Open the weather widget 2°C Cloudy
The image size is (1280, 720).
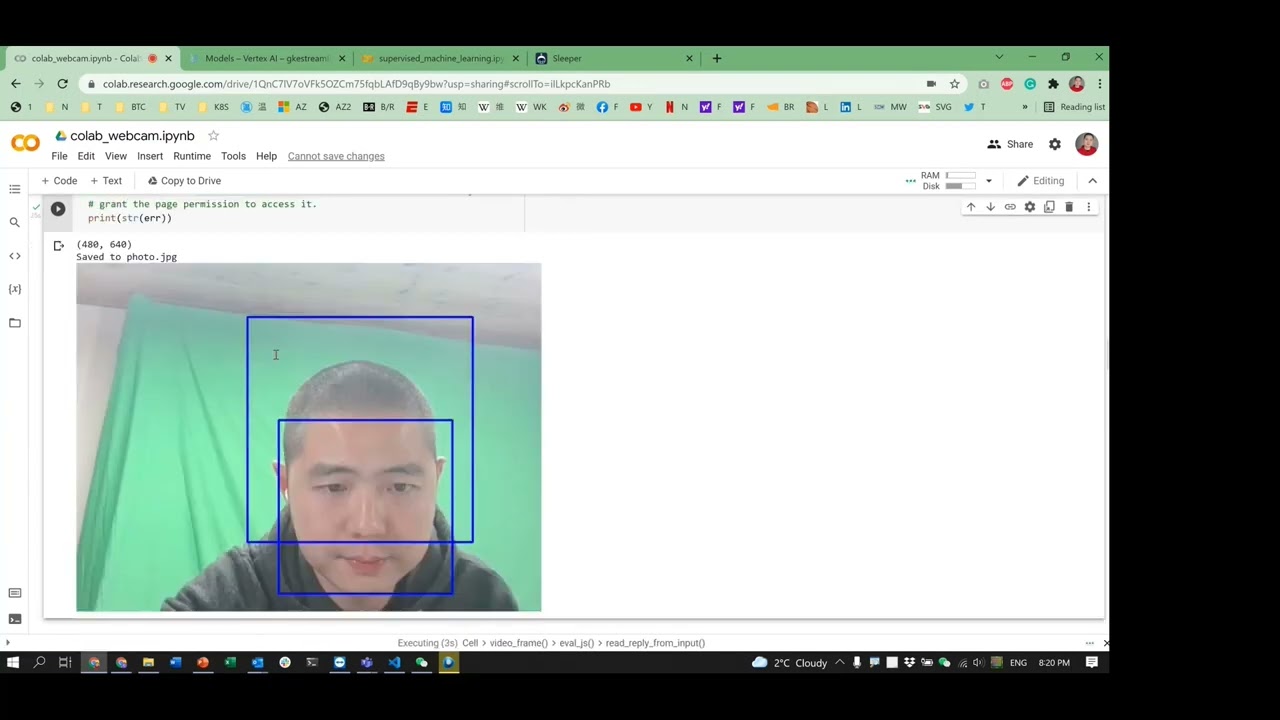coord(790,662)
